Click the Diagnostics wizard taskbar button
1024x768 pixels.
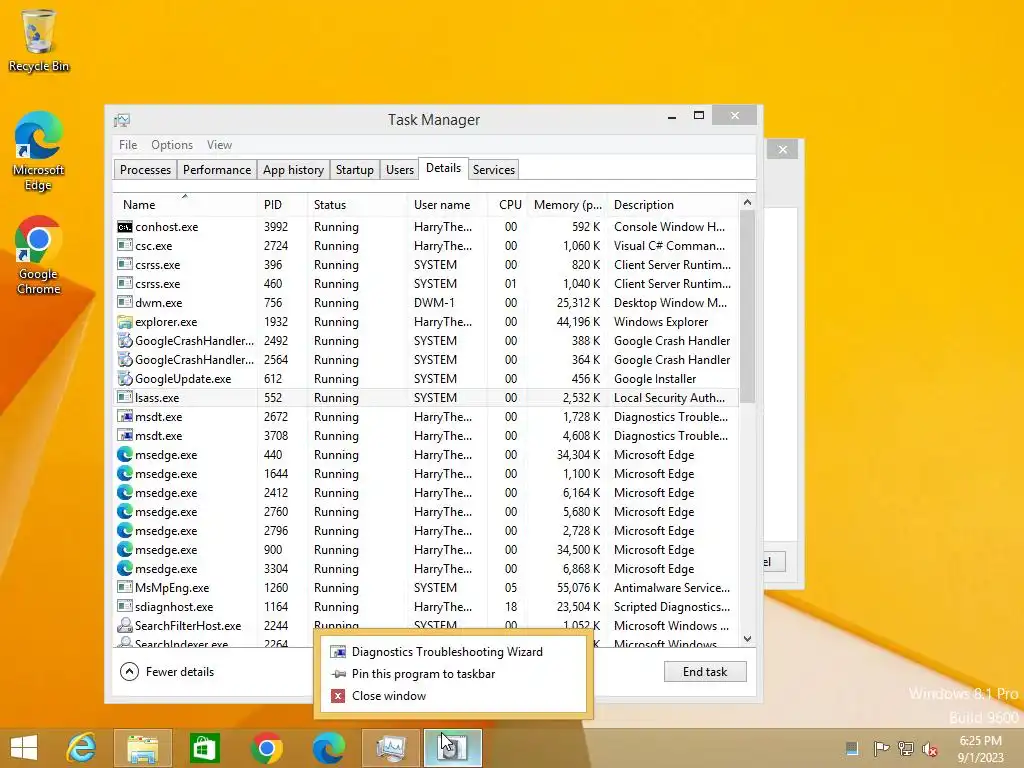coord(453,748)
